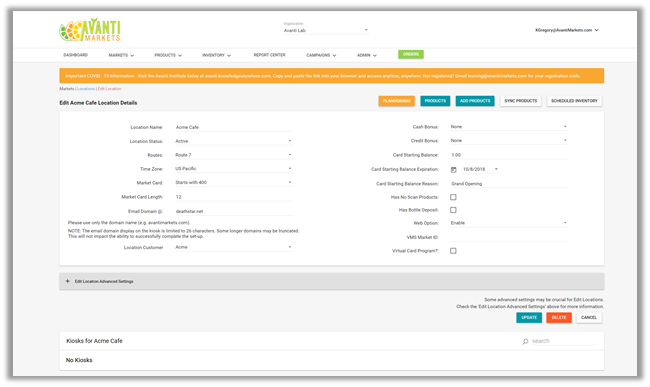This screenshot has width=650, height=387.
Task: Open the Products menu
Action: coord(168,55)
